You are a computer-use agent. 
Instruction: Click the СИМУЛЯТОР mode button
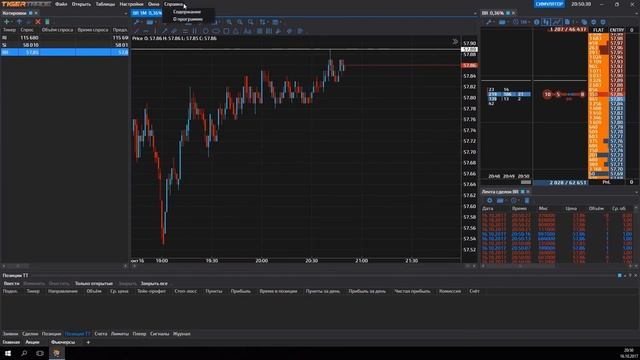coord(549,4)
